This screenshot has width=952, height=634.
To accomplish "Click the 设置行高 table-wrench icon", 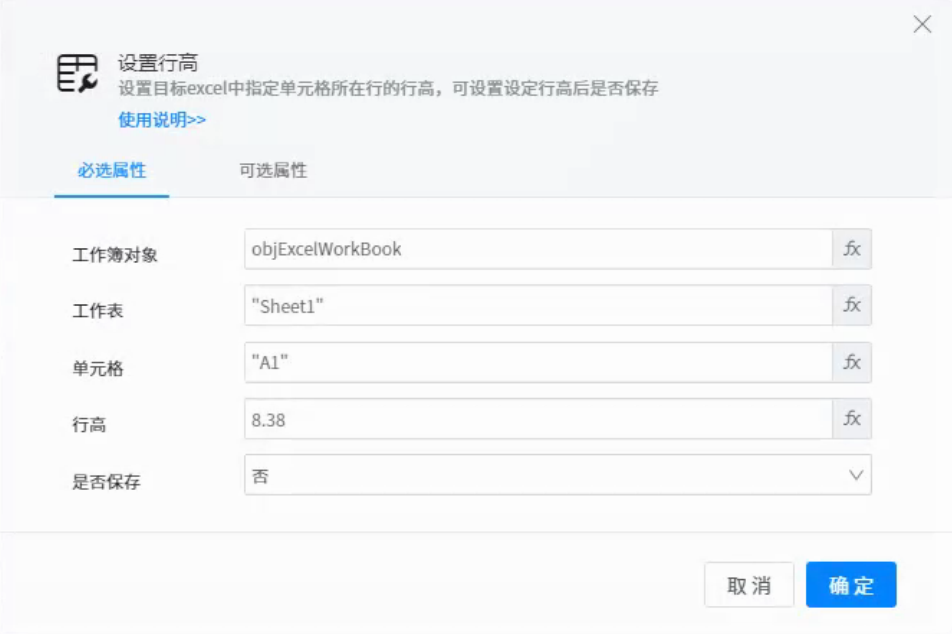I will (x=77, y=74).
